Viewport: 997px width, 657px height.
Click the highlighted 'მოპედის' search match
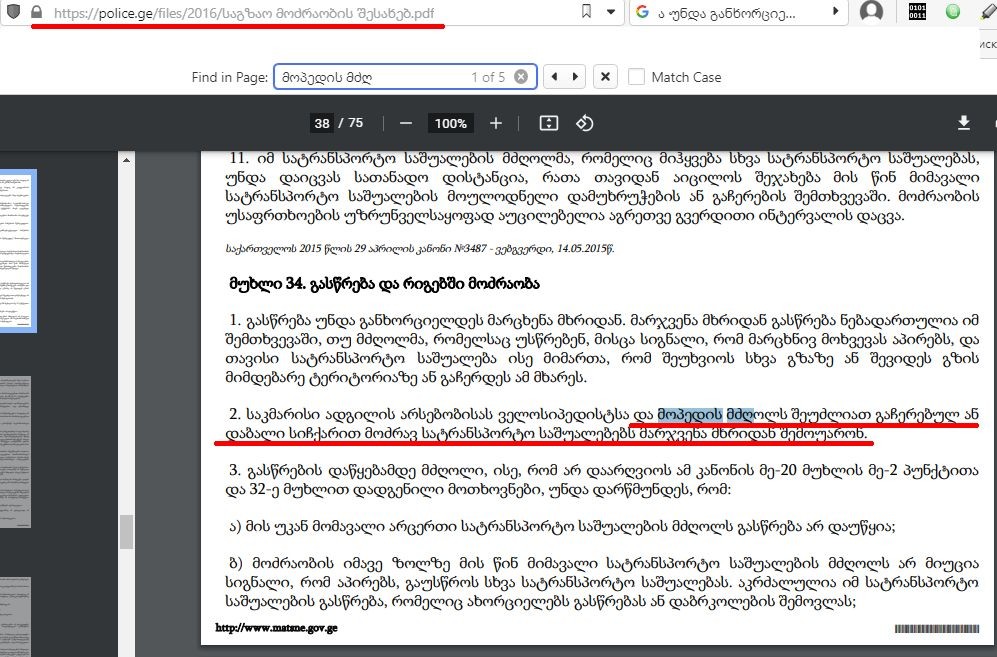pyautogui.click(x=690, y=415)
